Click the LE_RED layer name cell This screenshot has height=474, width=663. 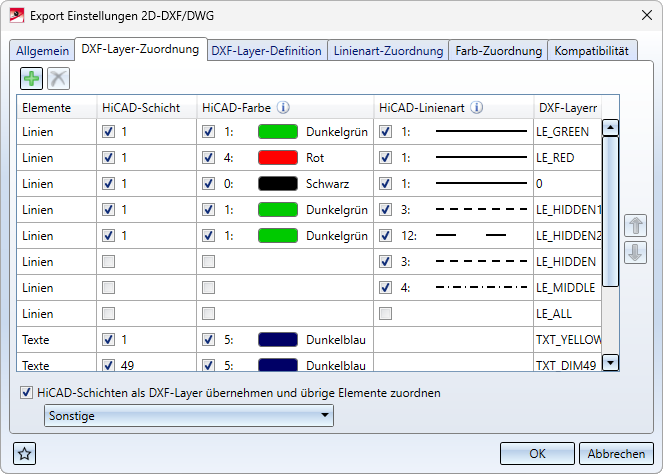tap(567, 158)
